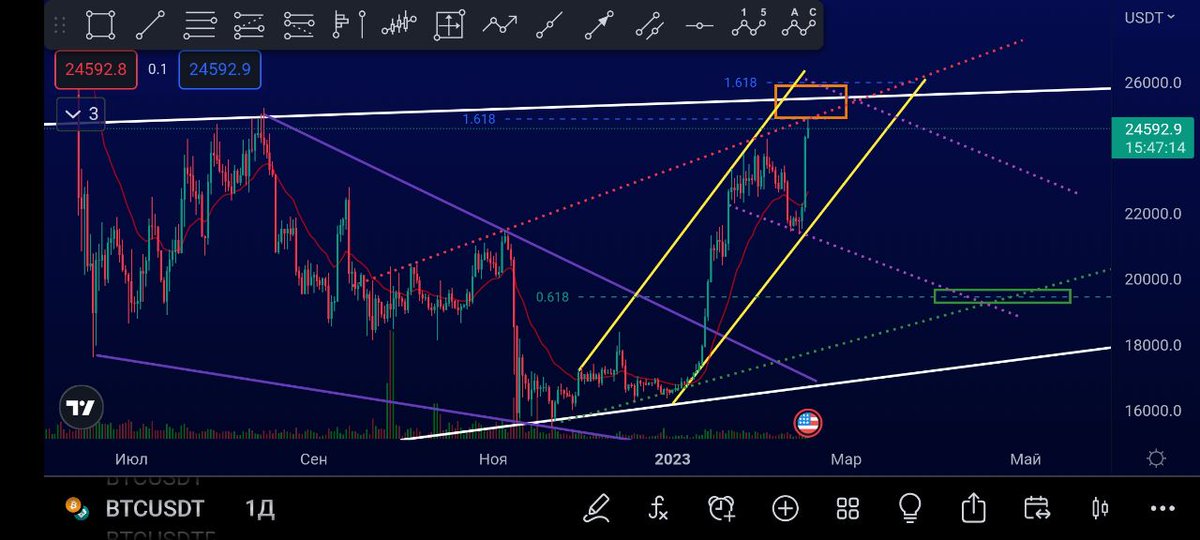Tap the plus circle to add a symbol
1200x540 pixels.
(x=785, y=508)
